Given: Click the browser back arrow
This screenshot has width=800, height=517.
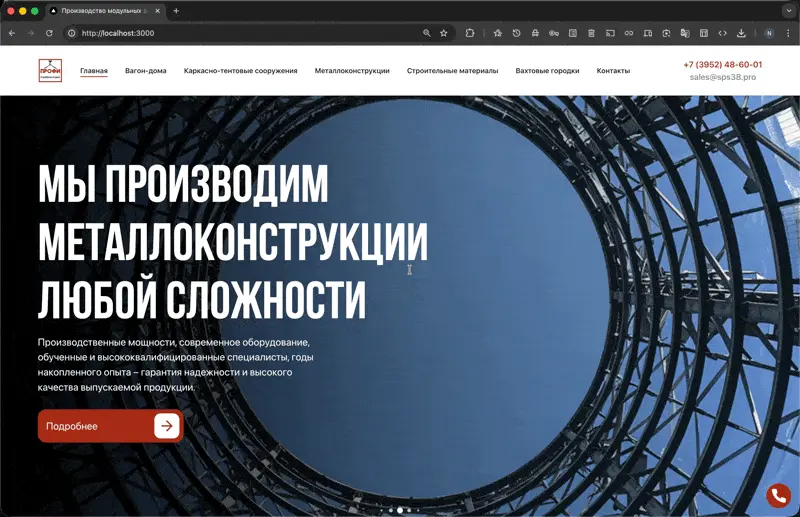Looking at the screenshot, I should click(x=12, y=33).
